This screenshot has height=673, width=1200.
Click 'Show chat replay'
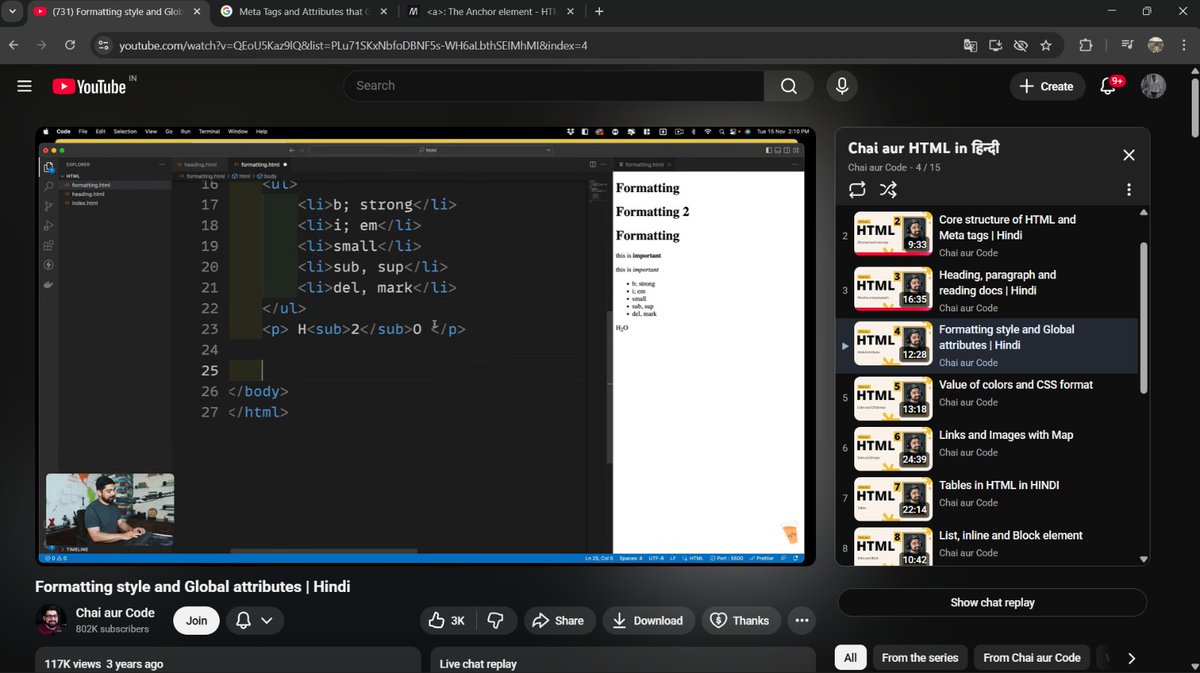pyautogui.click(x=992, y=602)
